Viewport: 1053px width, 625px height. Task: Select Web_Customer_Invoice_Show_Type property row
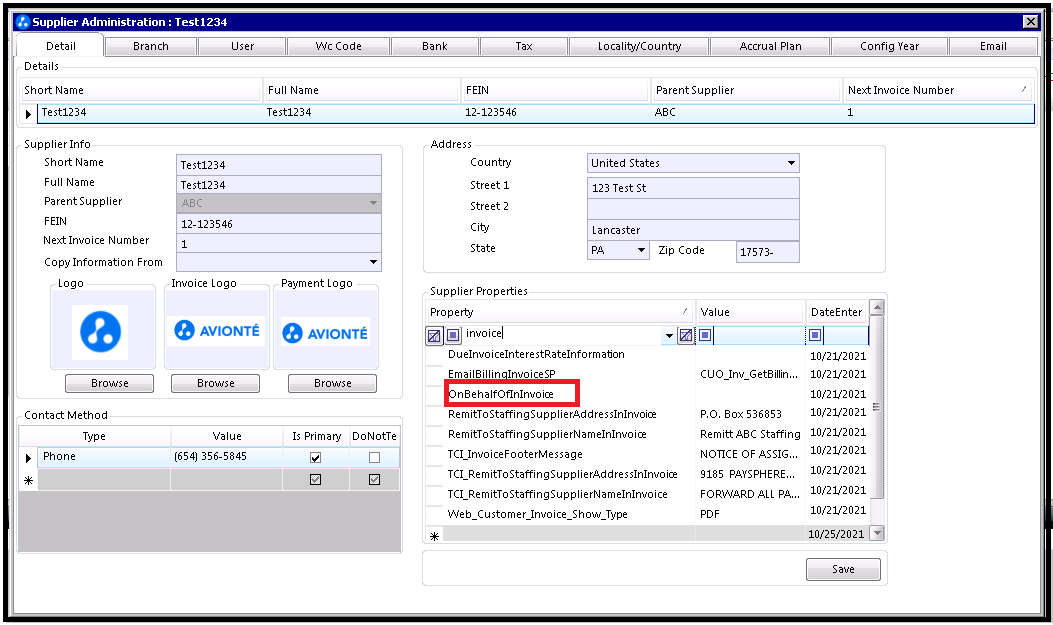pyautogui.click(x=537, y=514)
